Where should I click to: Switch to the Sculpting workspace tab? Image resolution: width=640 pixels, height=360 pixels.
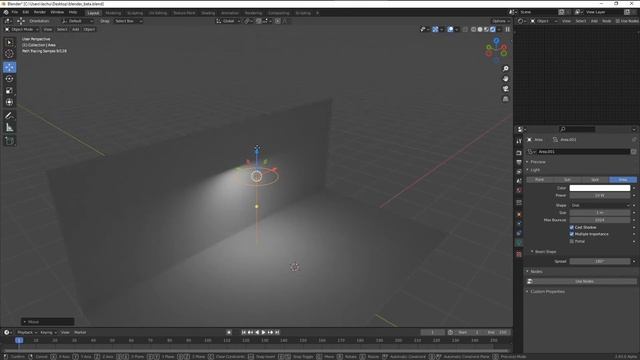[135, 13]
